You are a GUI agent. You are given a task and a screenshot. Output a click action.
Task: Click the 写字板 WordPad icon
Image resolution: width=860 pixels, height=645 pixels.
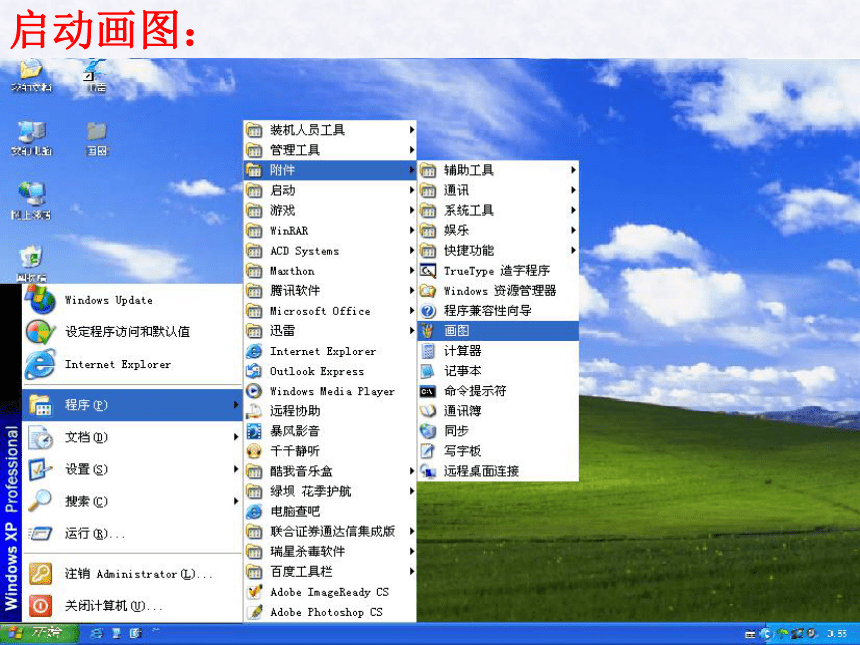(x=428, y=451)
